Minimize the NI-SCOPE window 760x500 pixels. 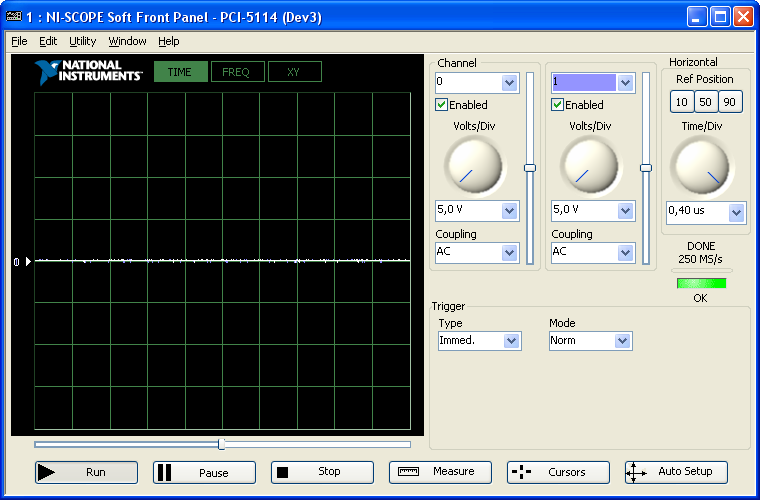697,17
